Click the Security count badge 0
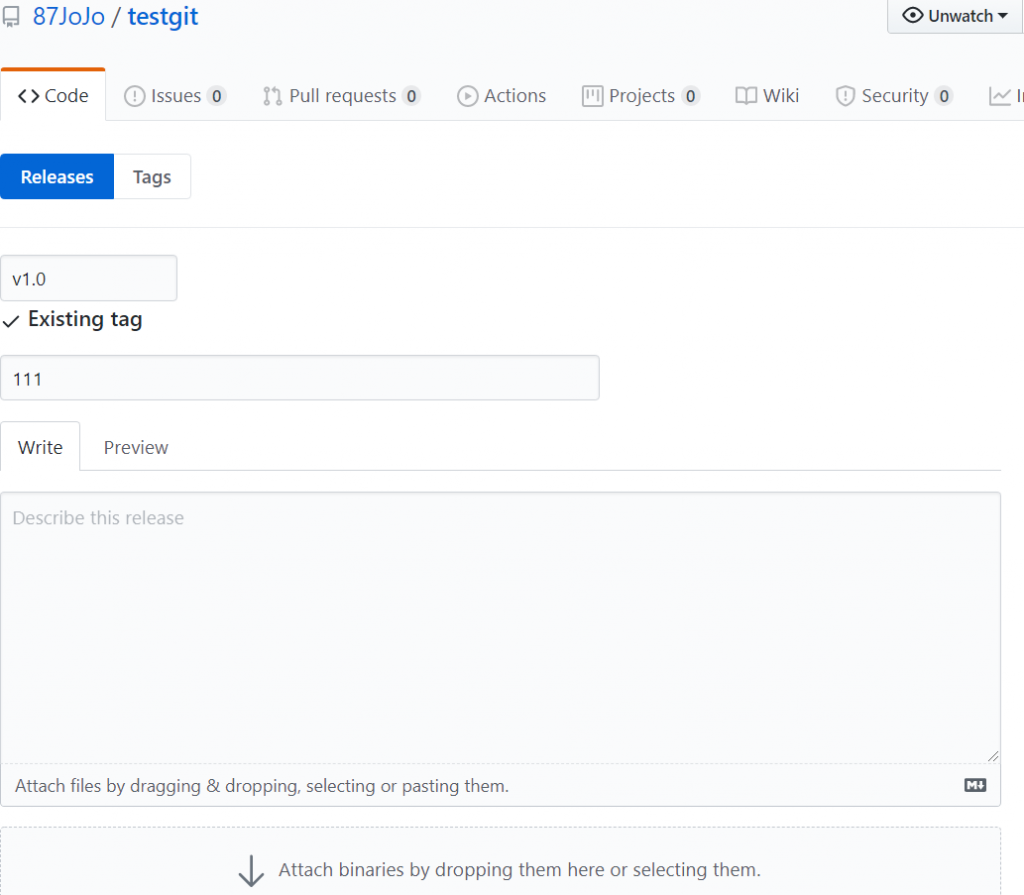 pyautogui.click(x=944, y=96)
